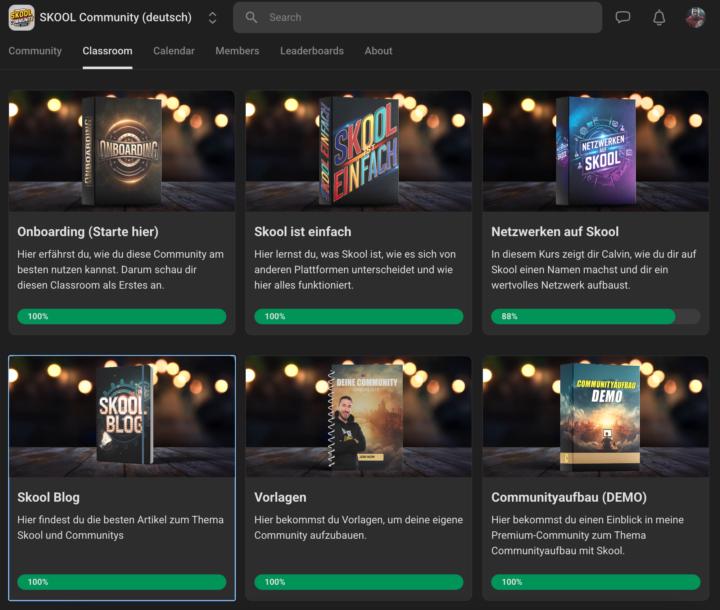This screenshot has width=720, height=610.
Task: View the Leaderboards tab
Action: tap(312, 51)
